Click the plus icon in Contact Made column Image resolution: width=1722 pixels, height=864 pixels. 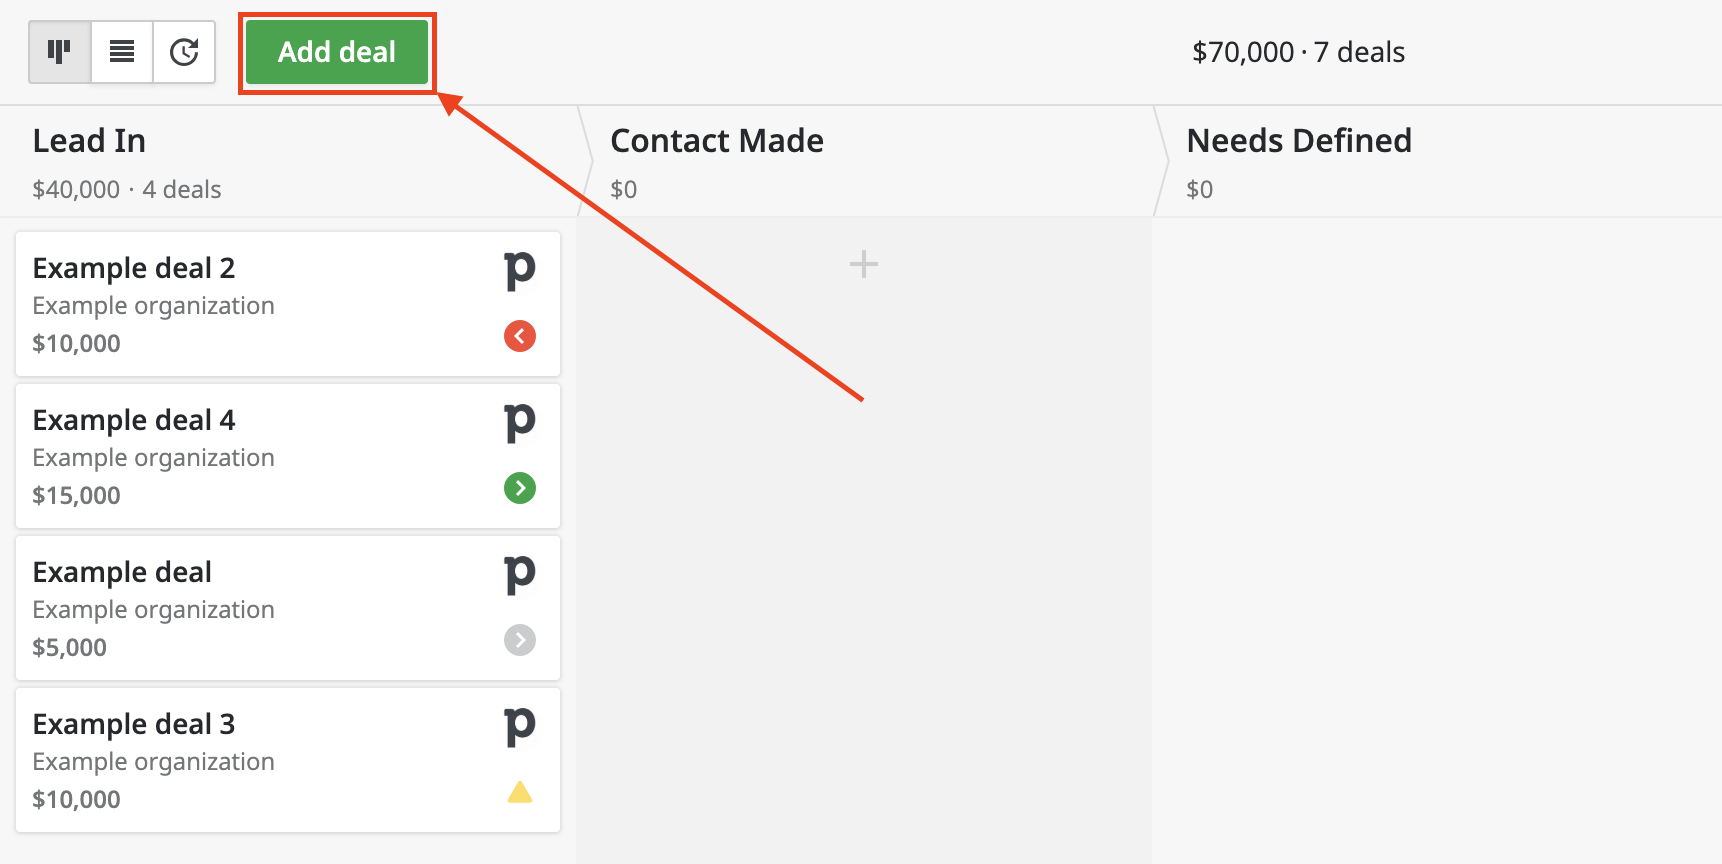pyautogui.click(x=864, y=265)
